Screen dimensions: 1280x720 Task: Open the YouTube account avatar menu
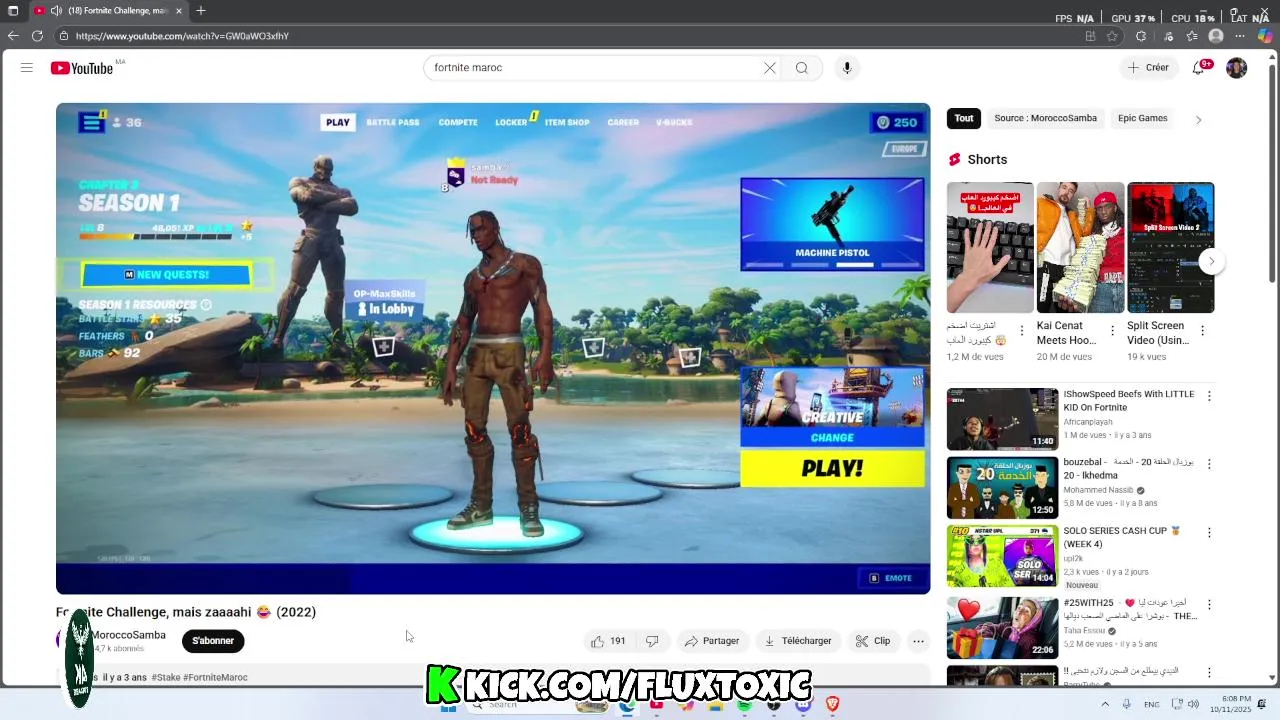coord(1237,68)
